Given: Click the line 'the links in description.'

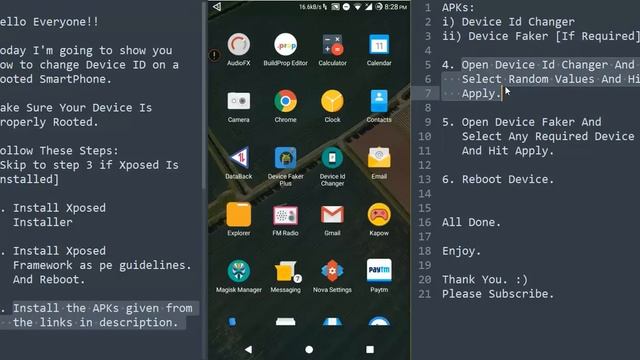Looking at the screenshot, I should click(96, 322).
